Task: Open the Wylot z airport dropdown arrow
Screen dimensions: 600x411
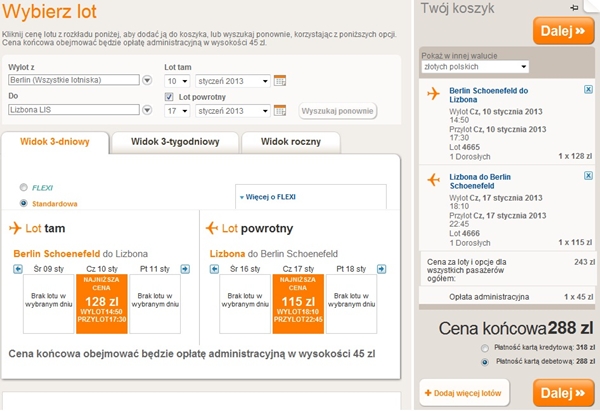Action: [147, 80]
